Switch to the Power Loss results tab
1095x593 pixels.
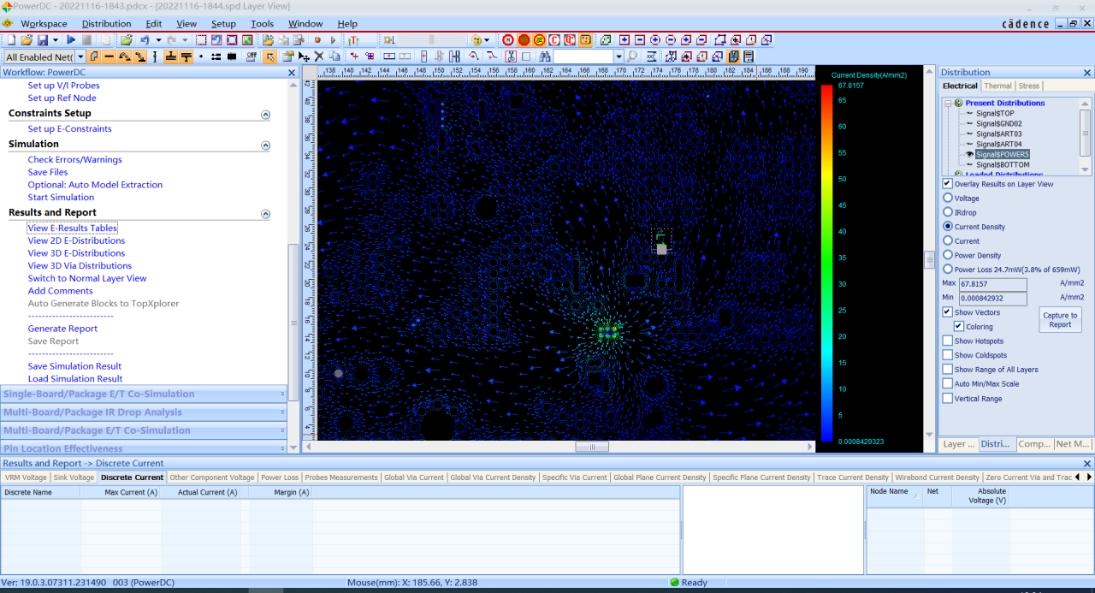(279, 478)
